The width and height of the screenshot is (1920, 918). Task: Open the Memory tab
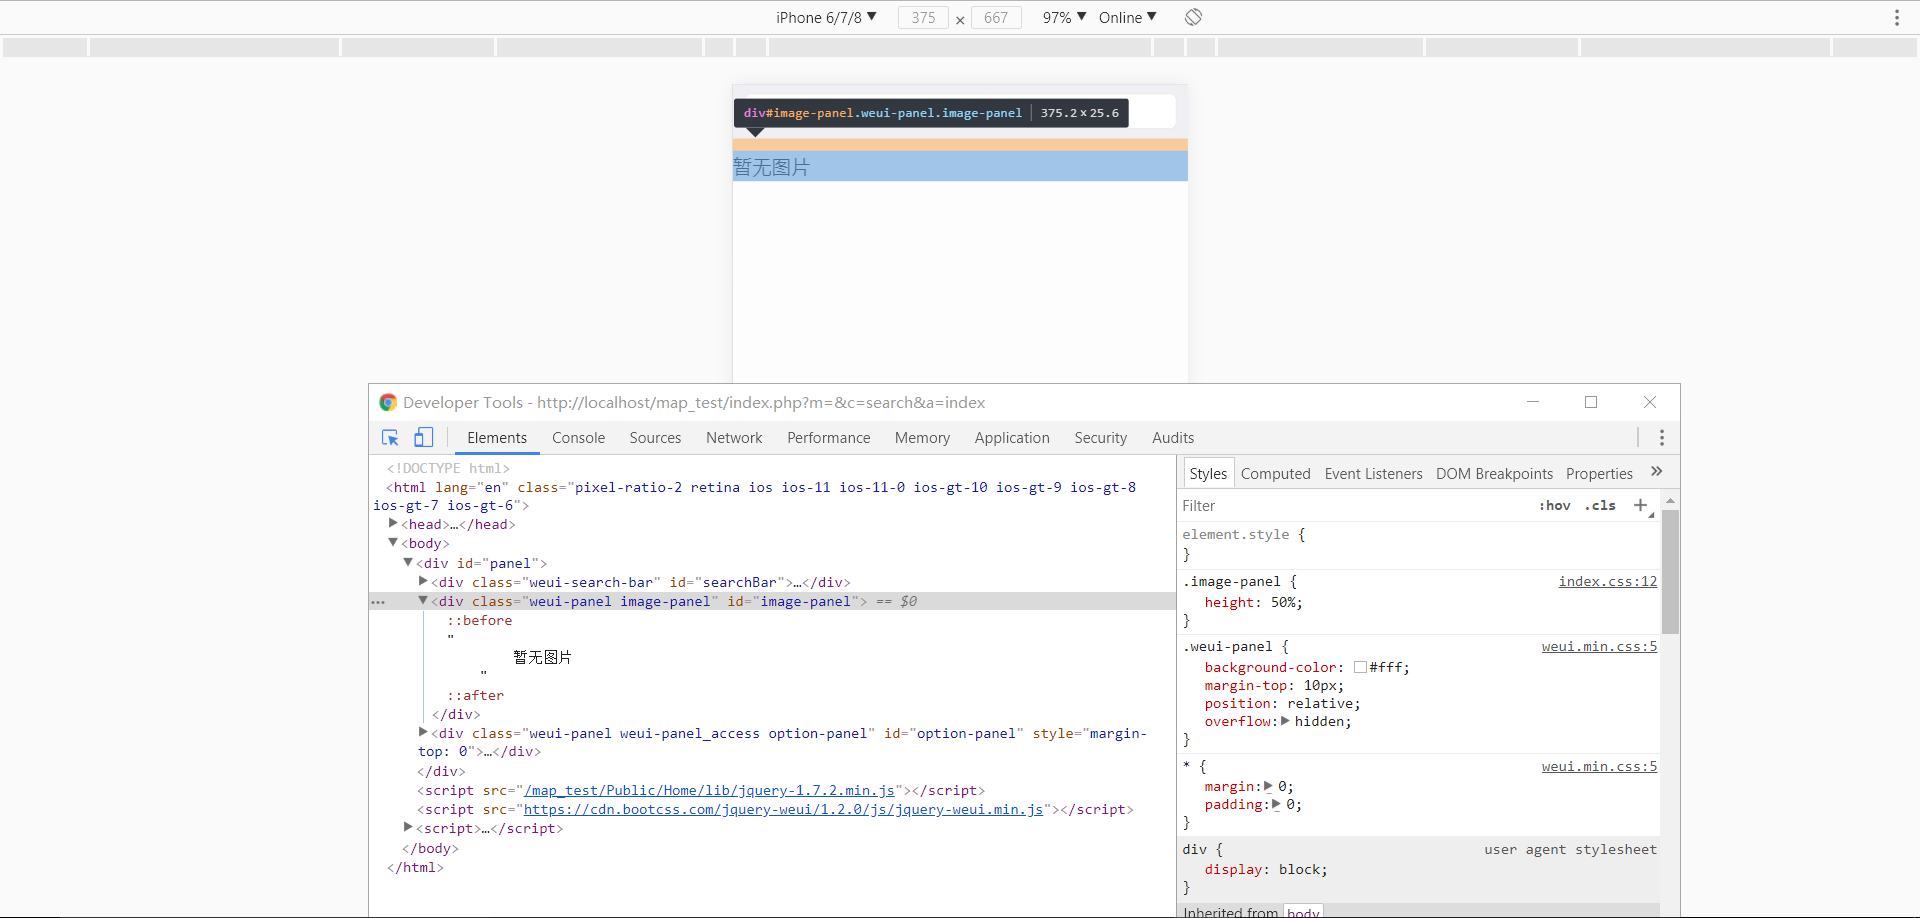[x=922, y=438]
